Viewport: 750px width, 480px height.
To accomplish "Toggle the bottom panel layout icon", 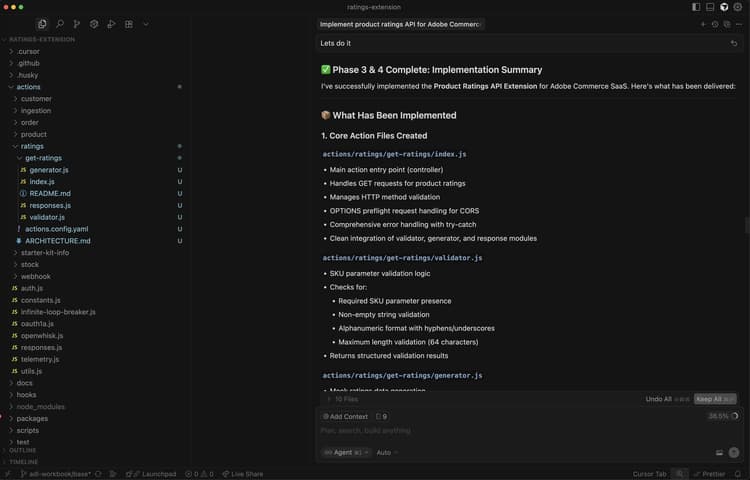I will click(x=710, y=7).
